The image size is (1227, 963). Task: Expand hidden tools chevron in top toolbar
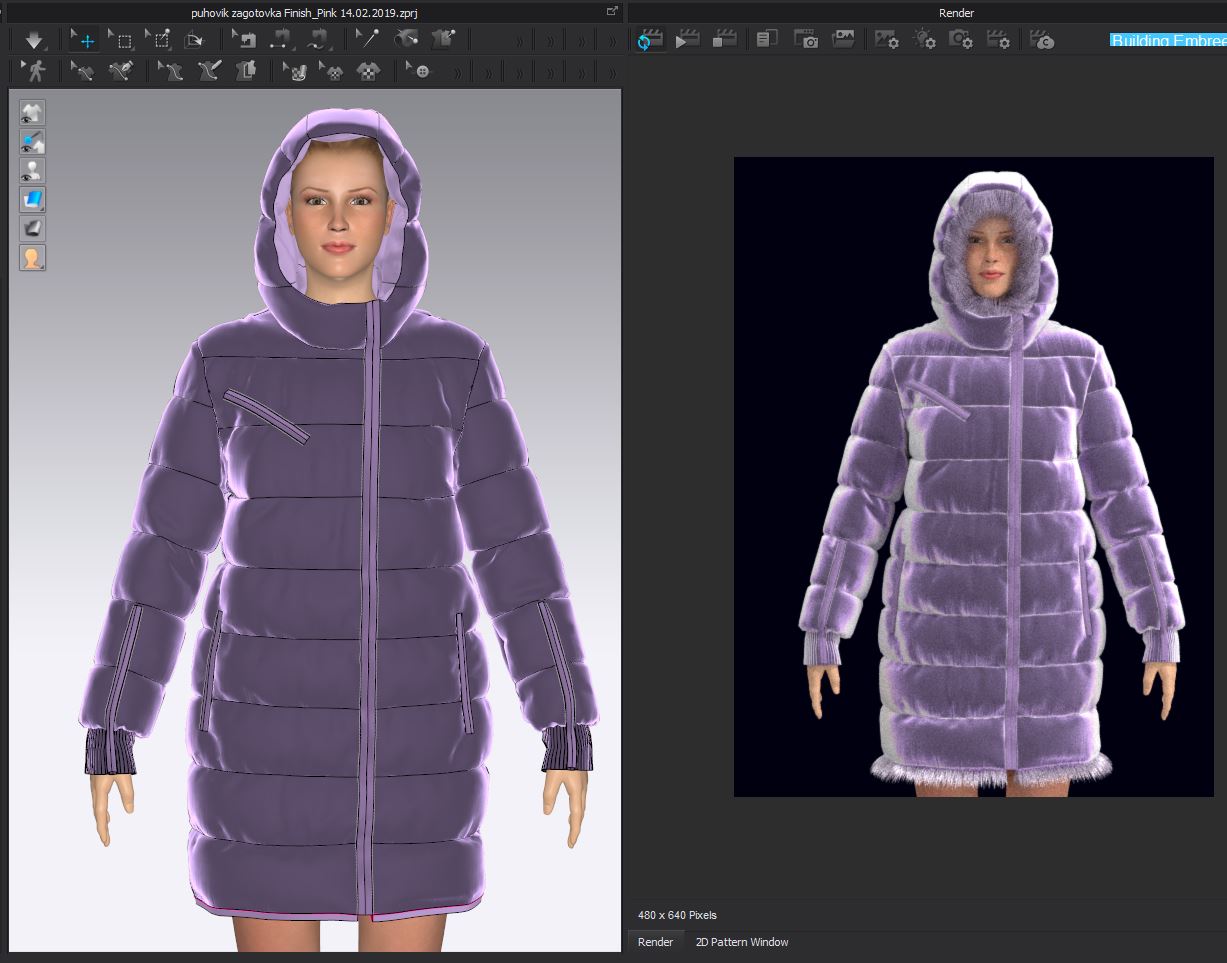(x=520, y=41)
